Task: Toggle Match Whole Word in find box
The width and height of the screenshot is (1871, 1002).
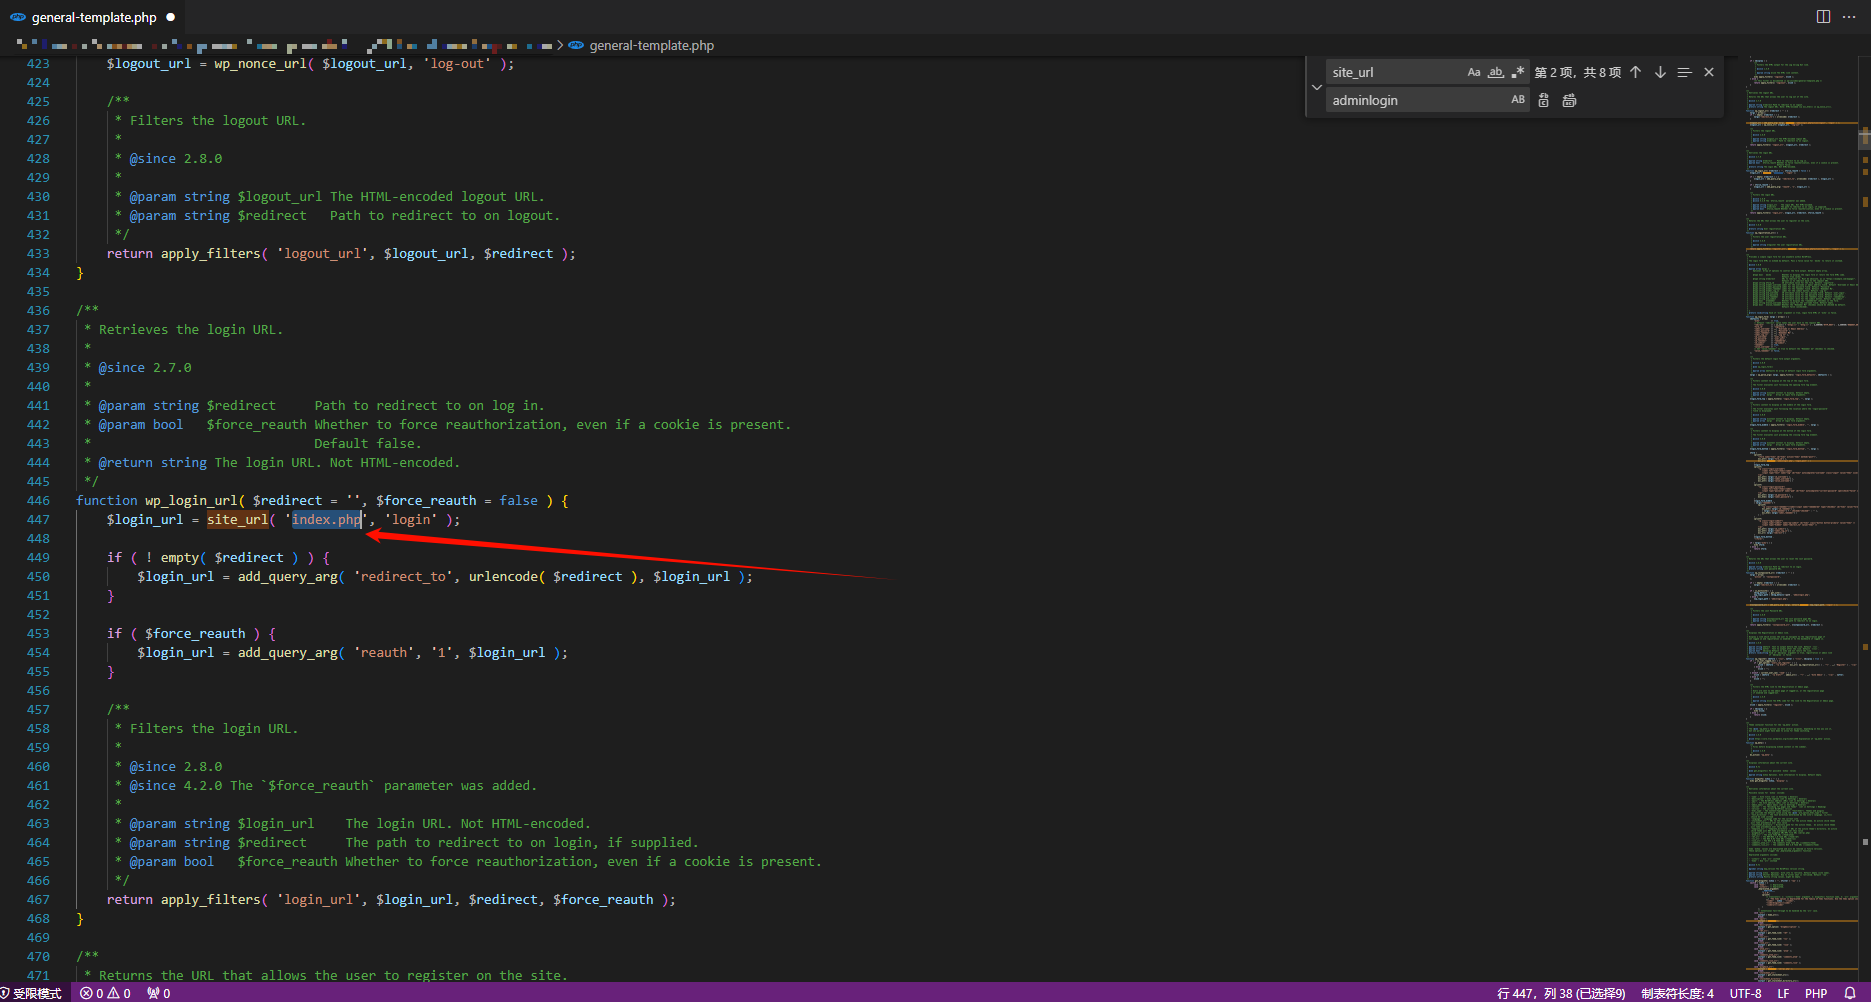Action: tap(1496, 72)
